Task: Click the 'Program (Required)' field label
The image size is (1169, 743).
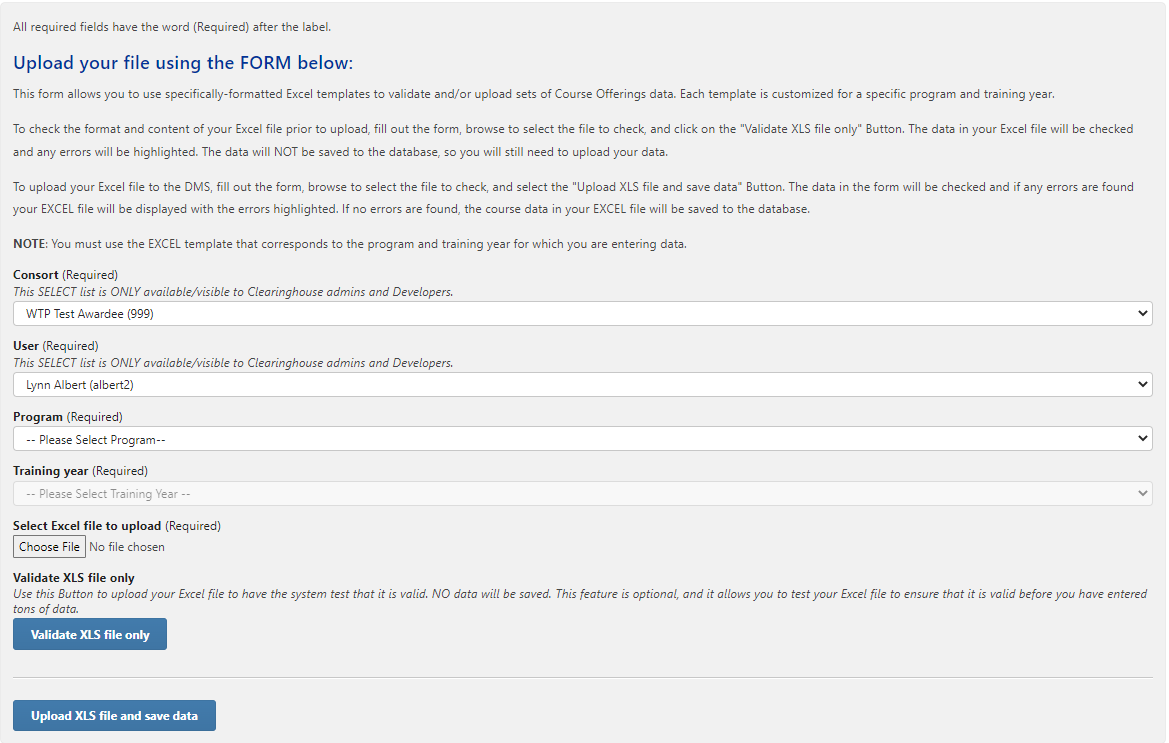Action: pos(67,417)
